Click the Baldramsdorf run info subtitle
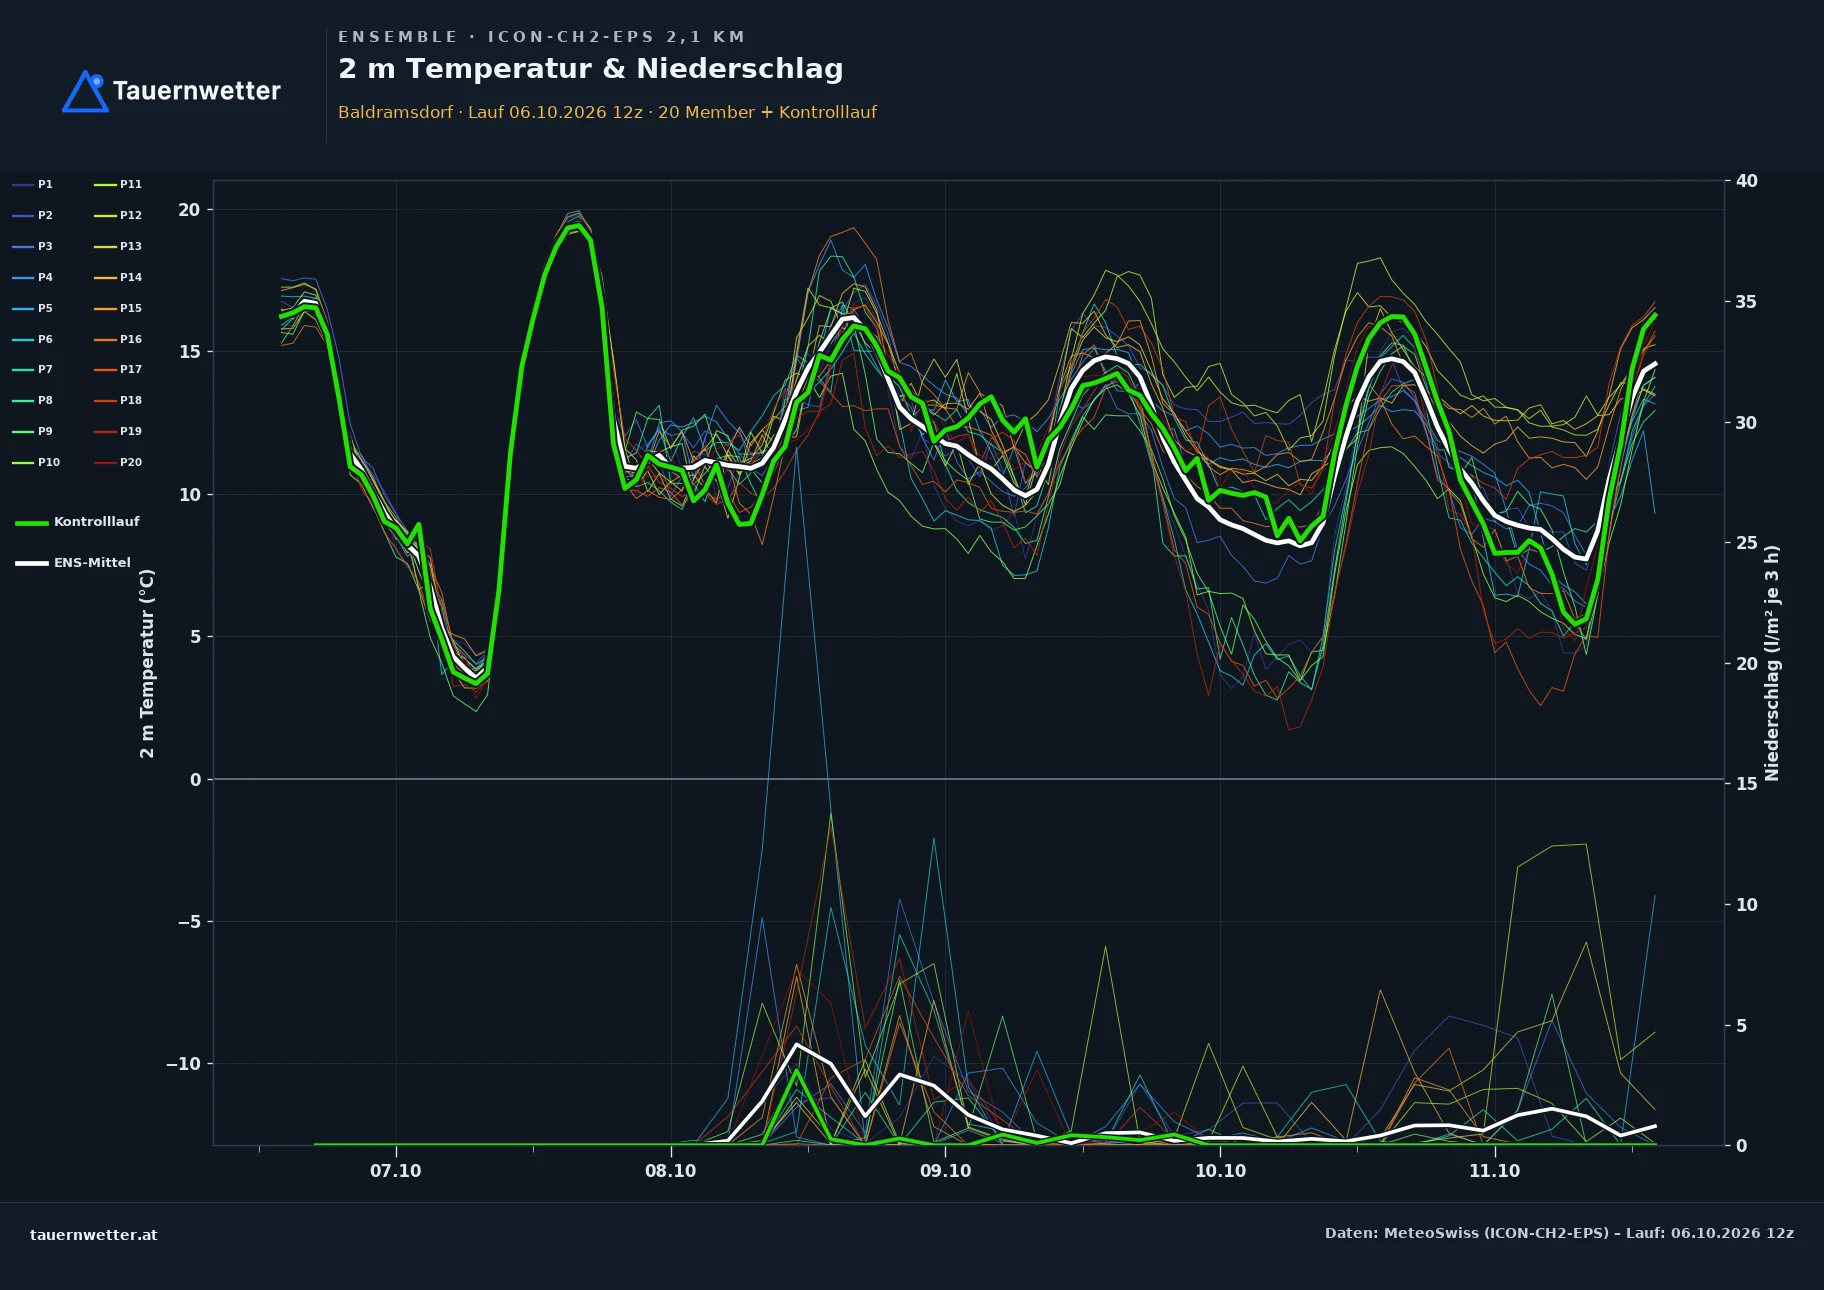 pyautogui.click(x=607, y=112)
